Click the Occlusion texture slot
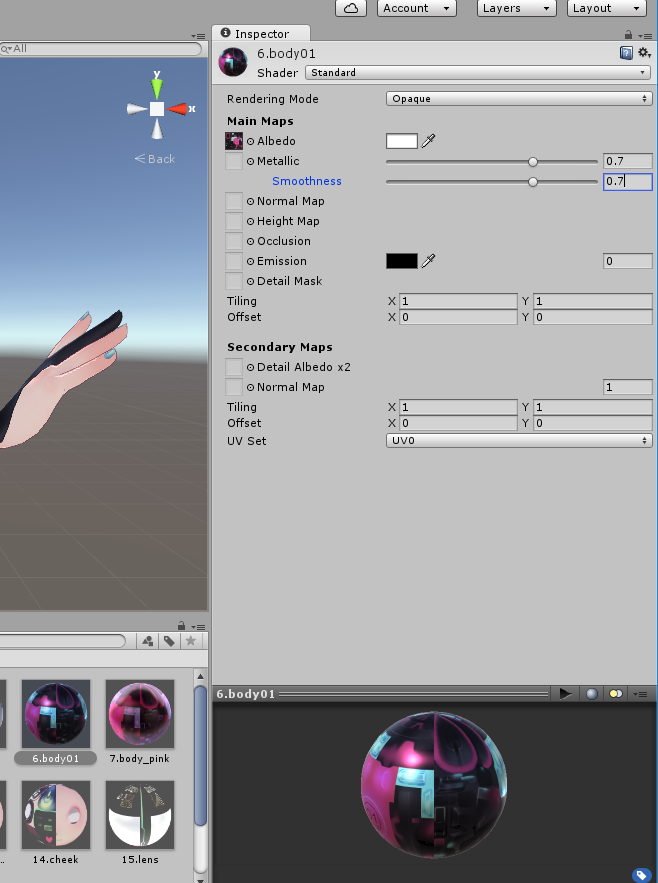The height and width of the screenshot is (883, 658). (234, 241)
